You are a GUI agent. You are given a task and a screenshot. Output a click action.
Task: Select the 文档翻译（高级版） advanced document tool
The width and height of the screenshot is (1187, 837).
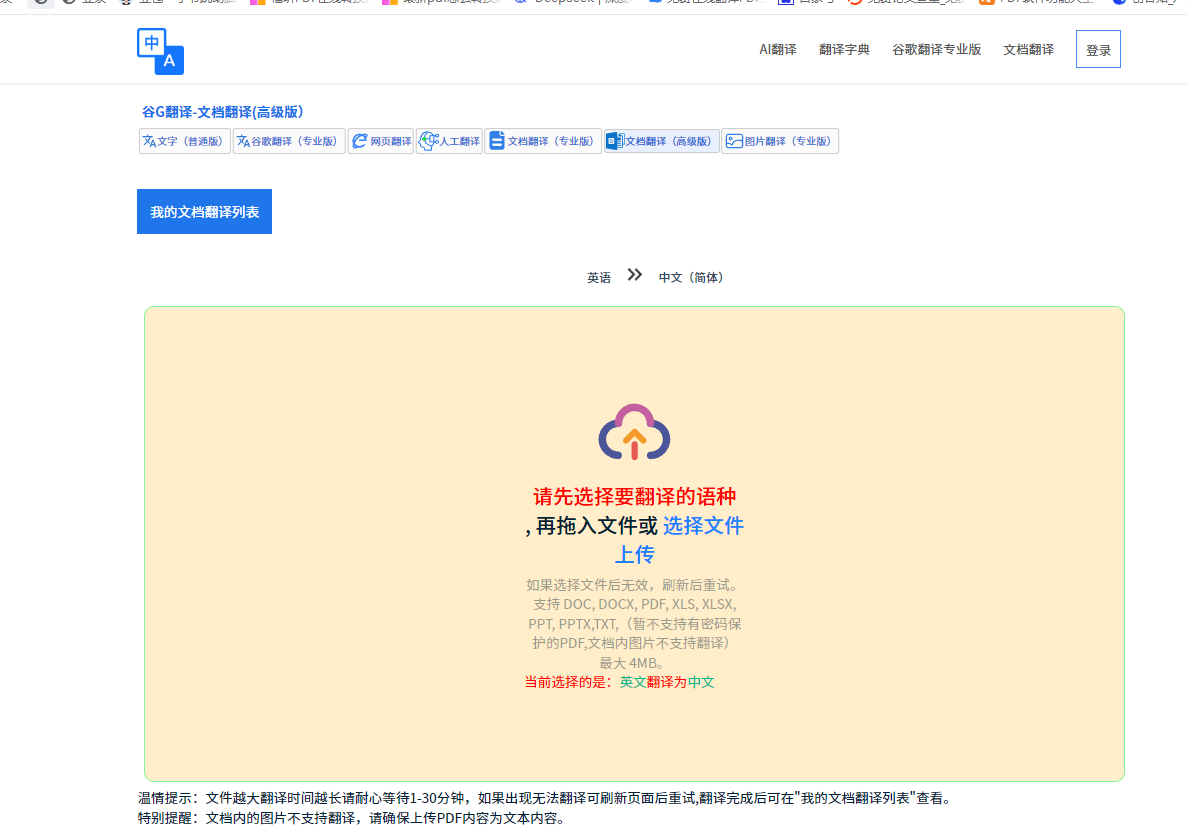point(661,142)
